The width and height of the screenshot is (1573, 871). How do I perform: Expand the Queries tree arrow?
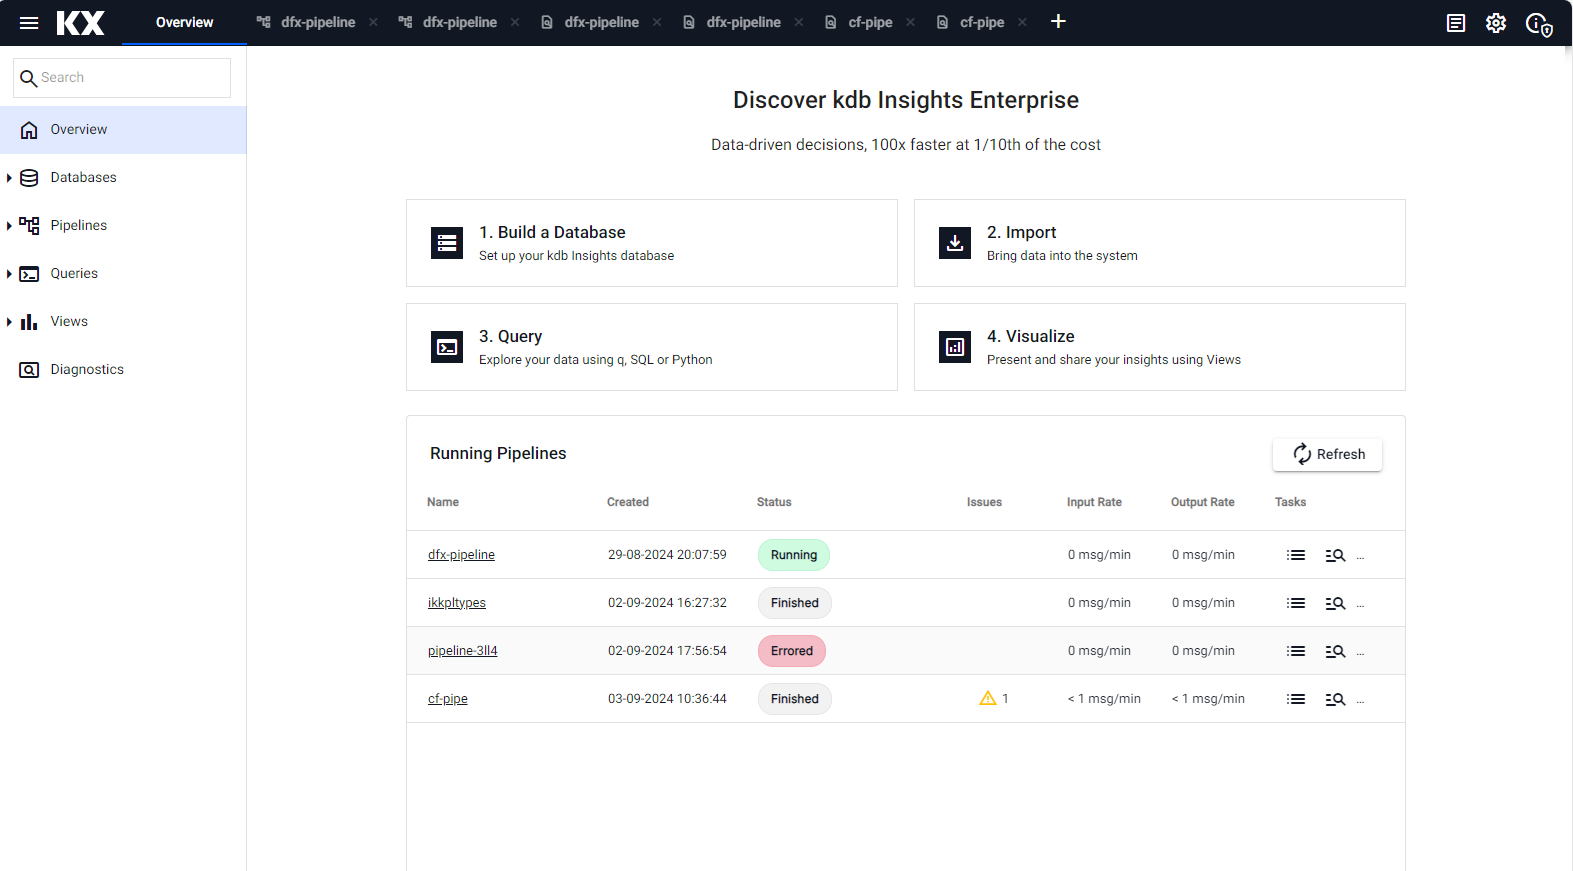9,274
